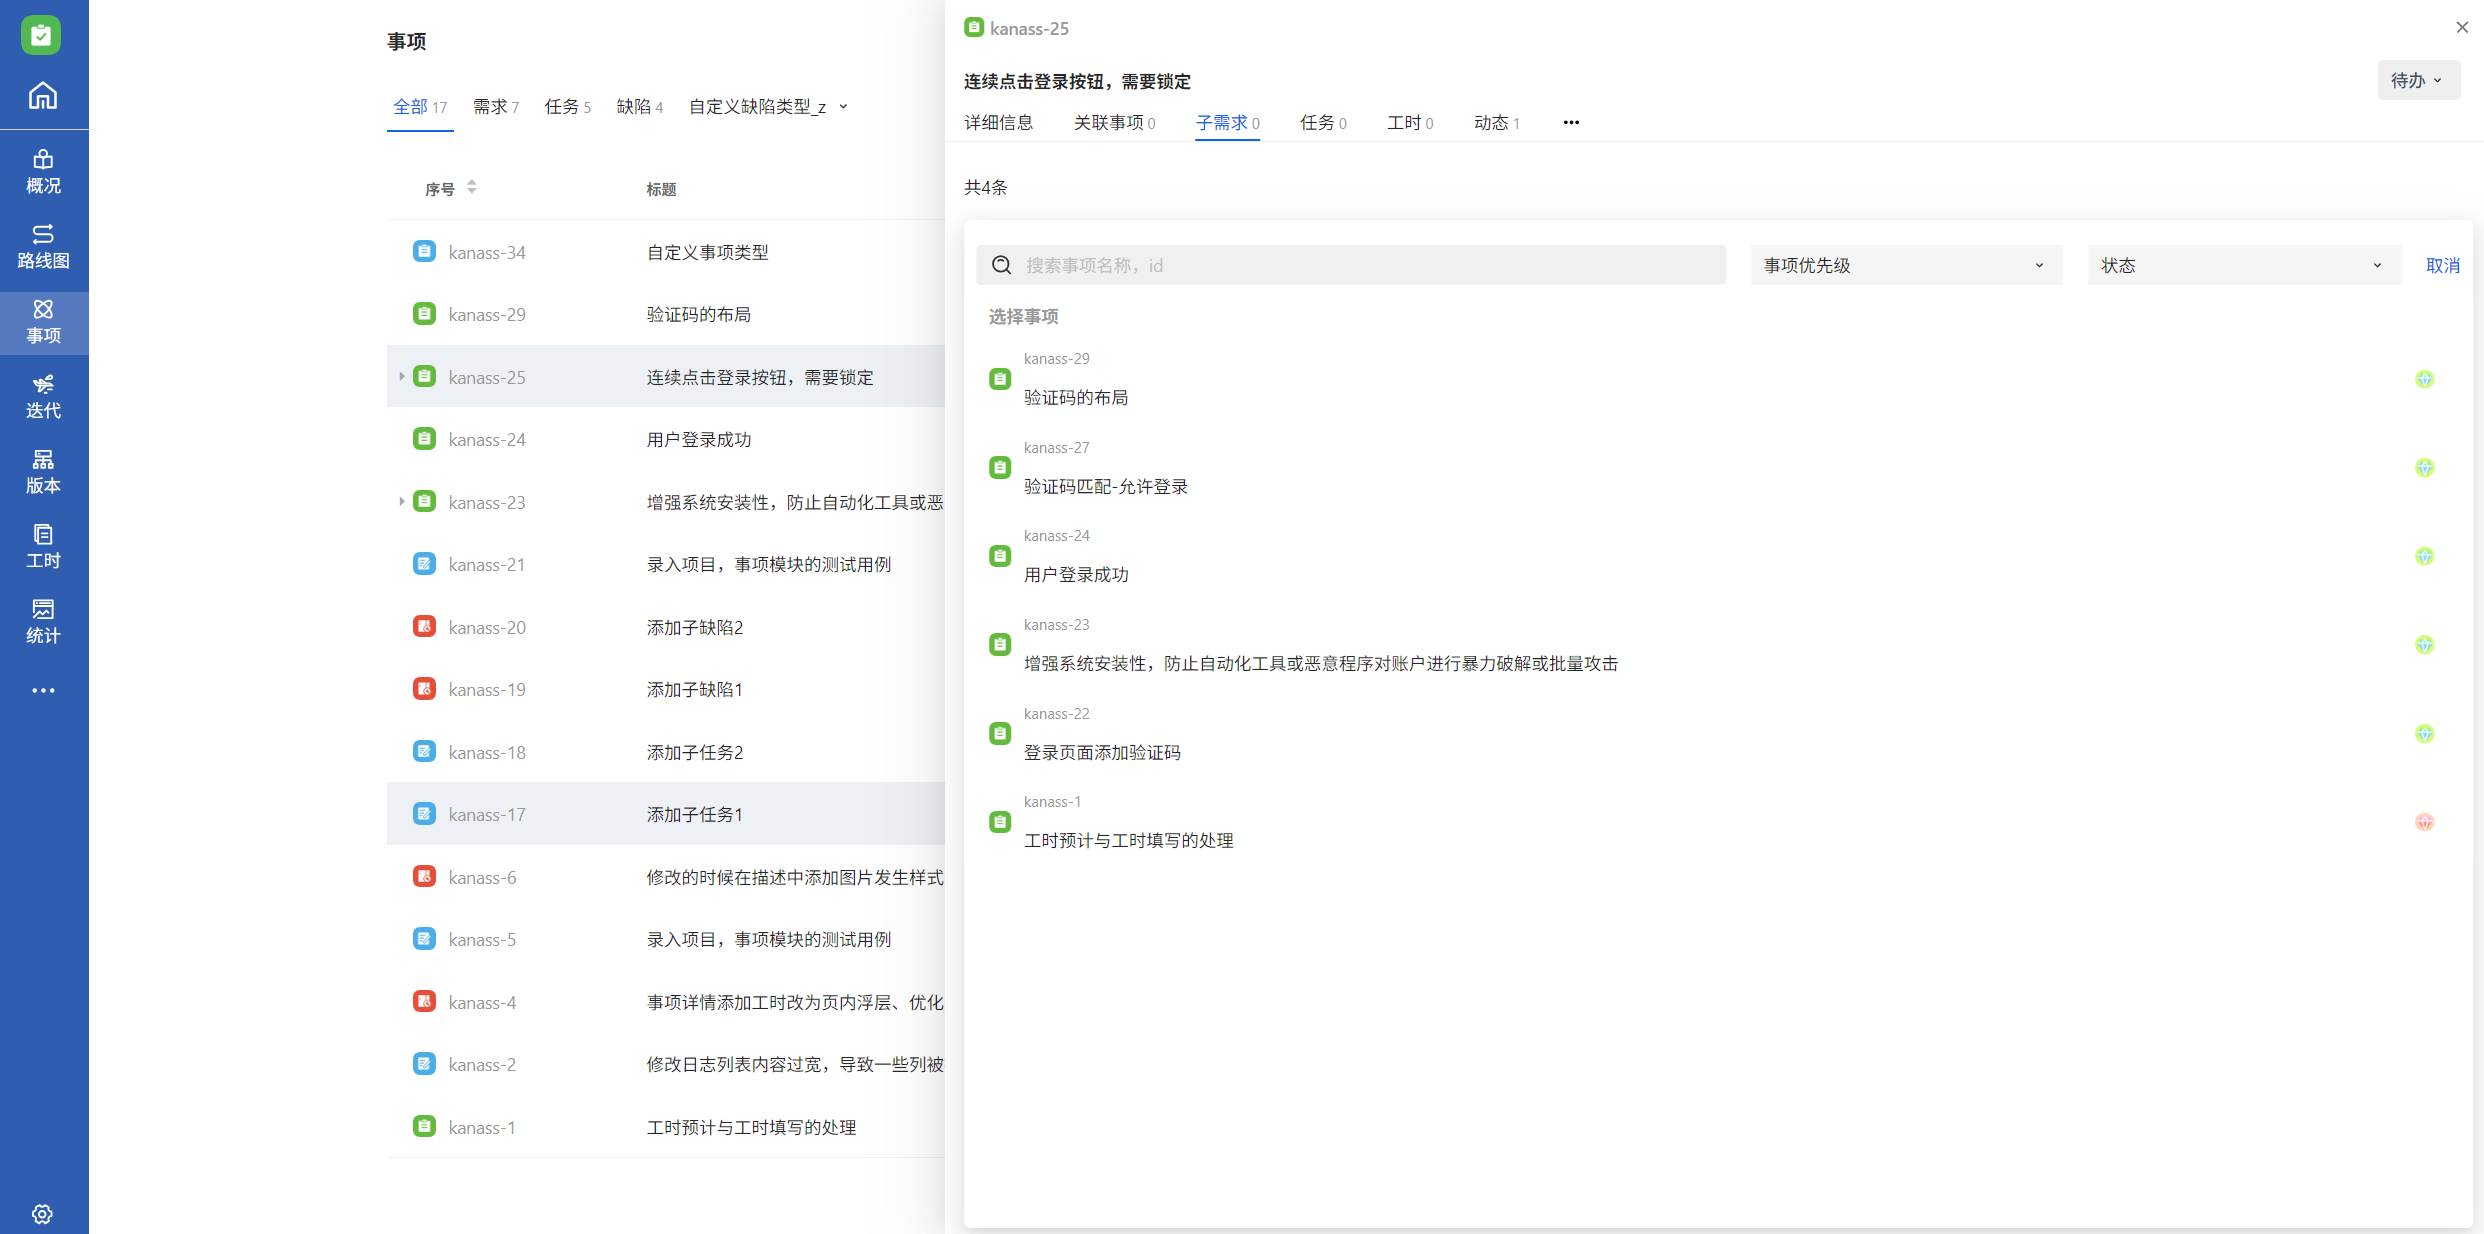Expand the kanass-23 row tree arrow
The image size is (2484, 1234).
click(x=401, y=502)
